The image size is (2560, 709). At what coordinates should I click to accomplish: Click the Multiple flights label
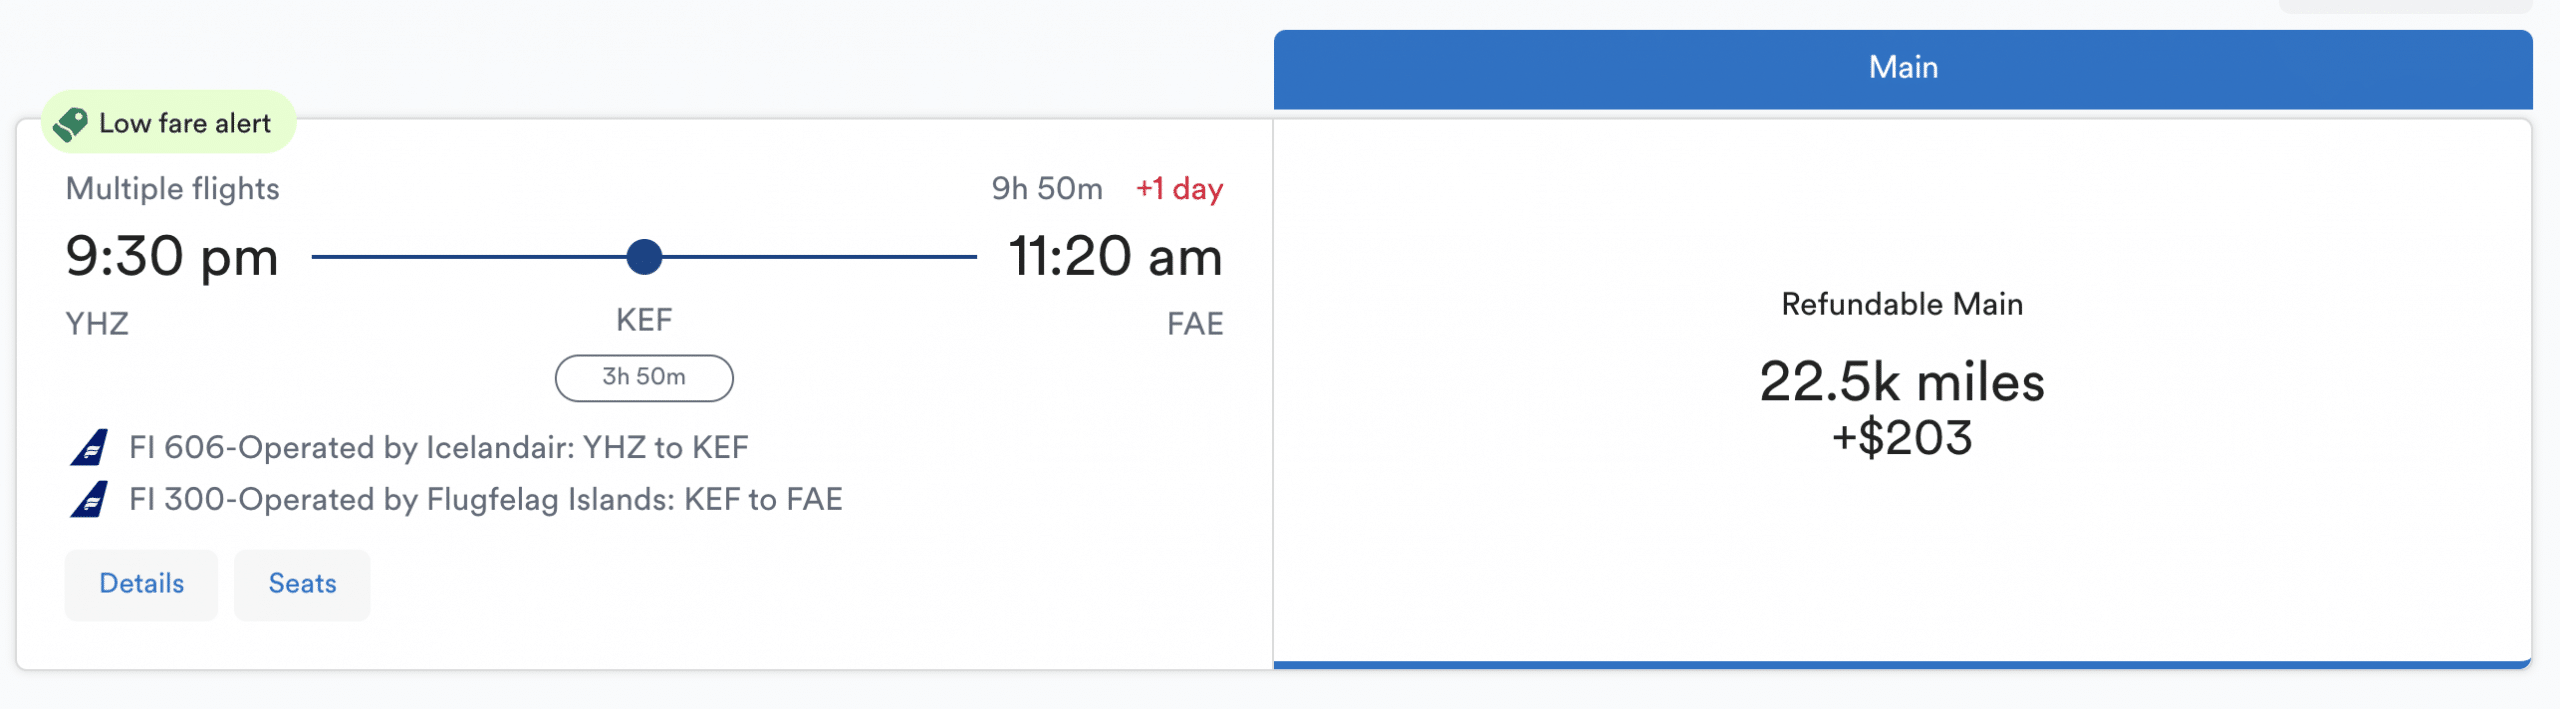172,189
